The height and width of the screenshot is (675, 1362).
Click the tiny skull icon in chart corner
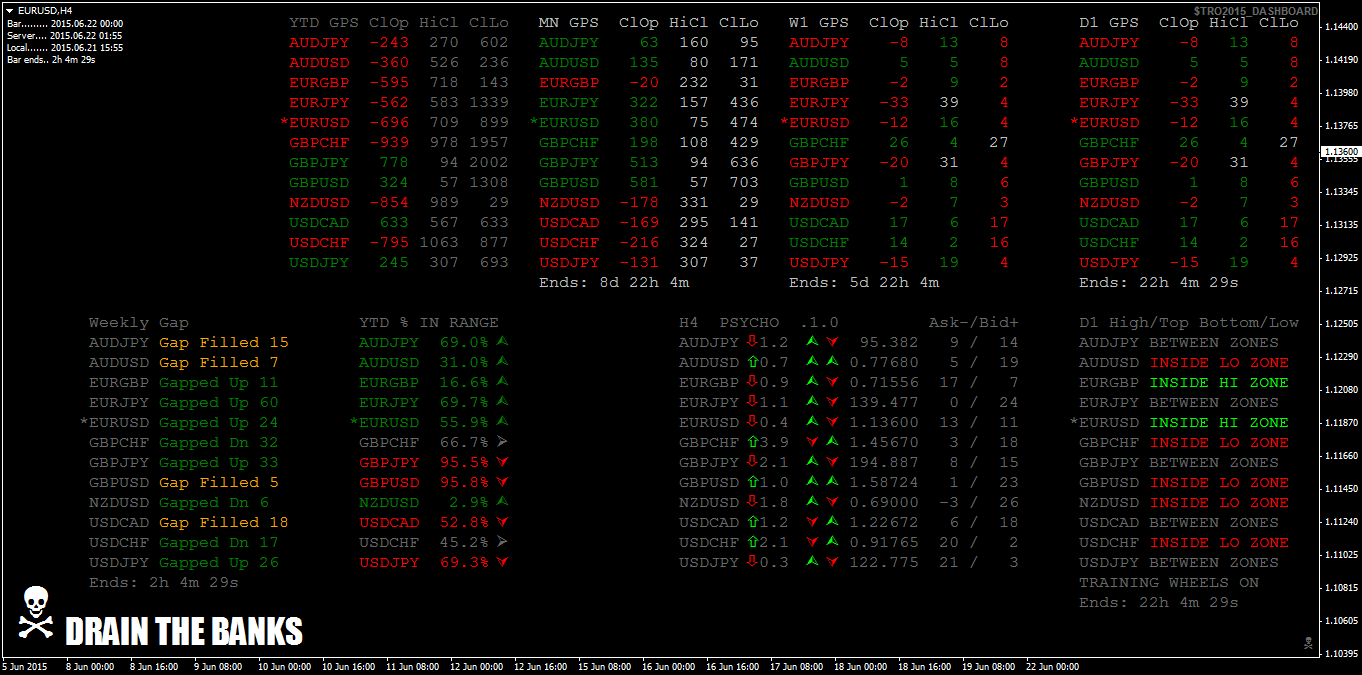click(x=1308, y=641)
